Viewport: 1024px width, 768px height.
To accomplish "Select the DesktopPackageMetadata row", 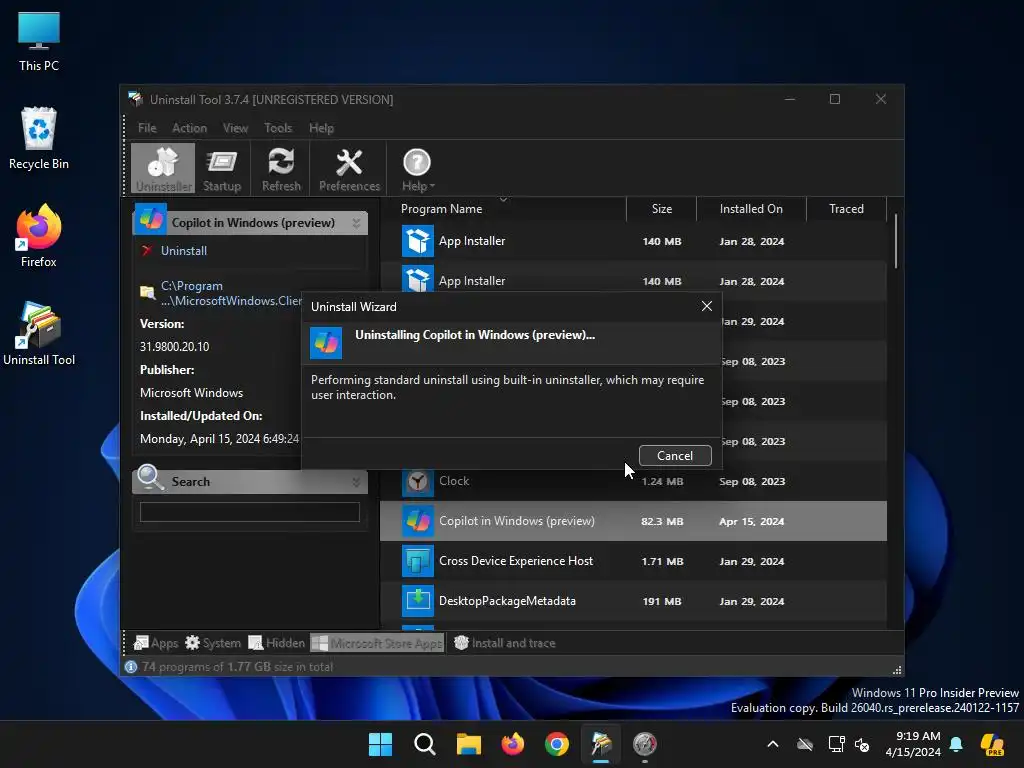I will point(633,601).
